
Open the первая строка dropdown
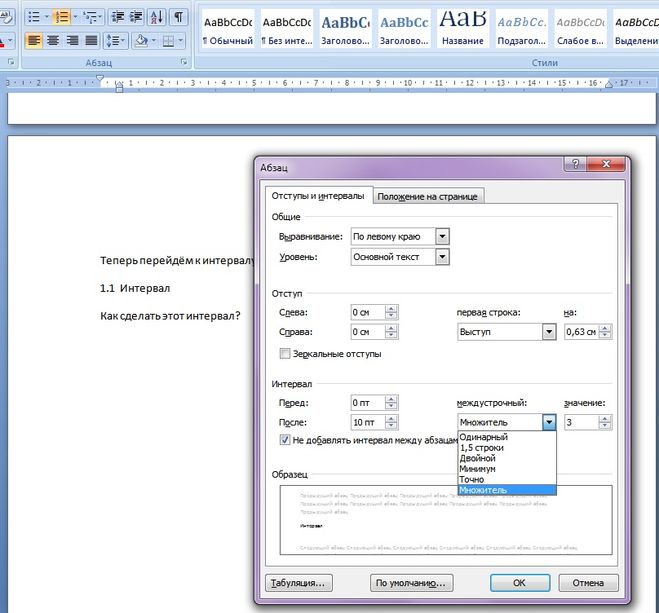(x=548, y=332)
